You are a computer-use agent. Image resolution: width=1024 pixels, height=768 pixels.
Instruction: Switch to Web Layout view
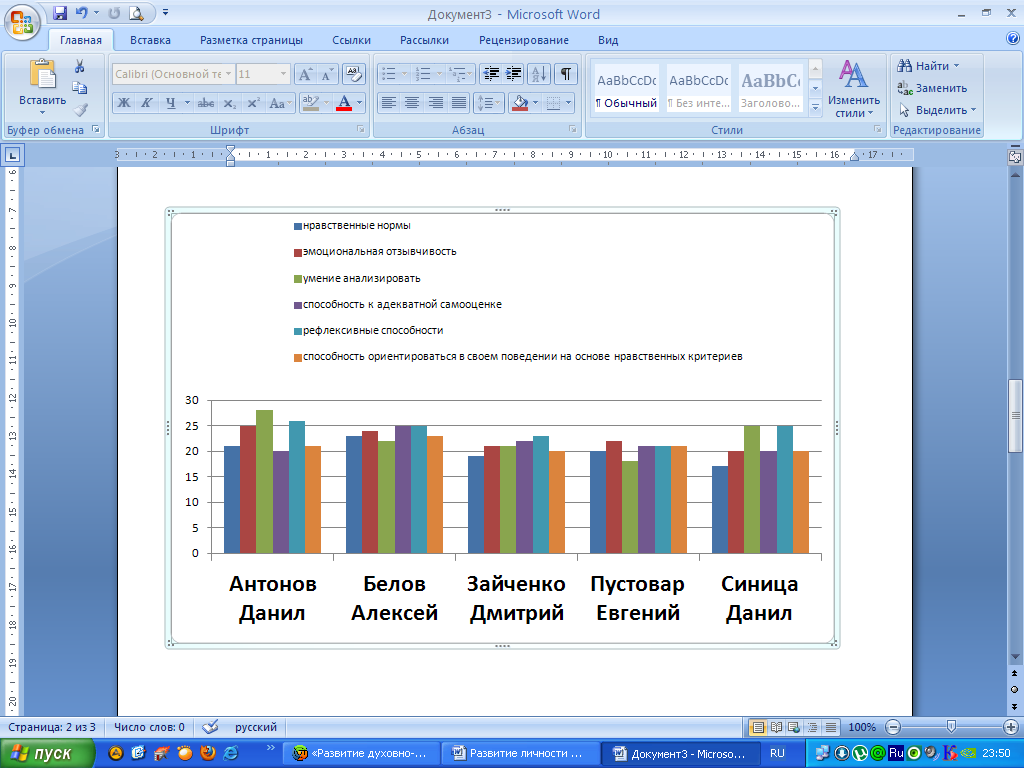click(793, 727)
